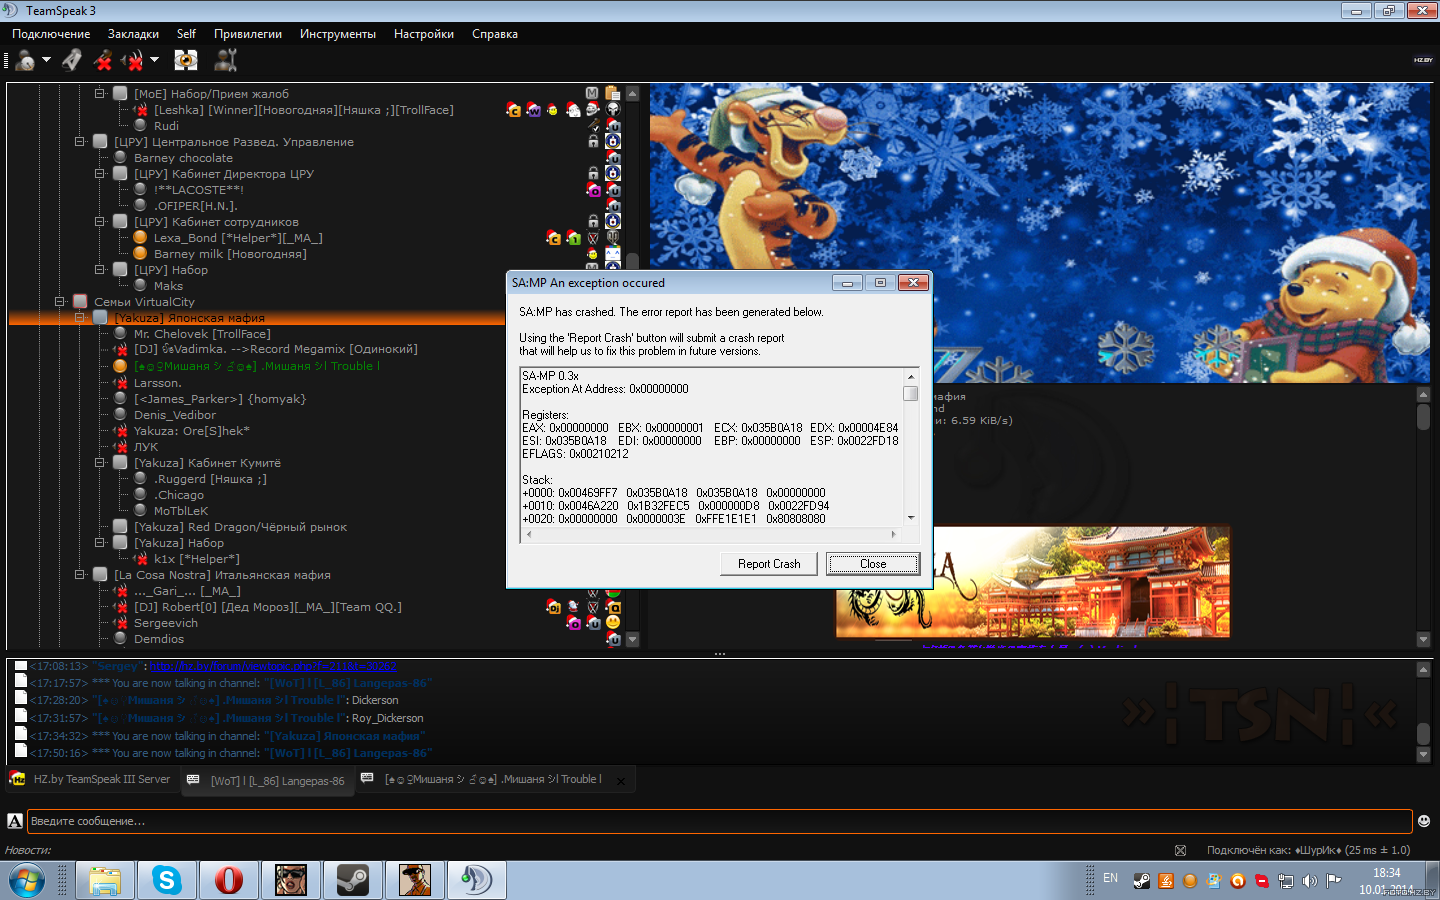This screenshot has width=1440, height=900.
Task: Collapse the Семьи VirtualCity section
Action: (60, 302)
